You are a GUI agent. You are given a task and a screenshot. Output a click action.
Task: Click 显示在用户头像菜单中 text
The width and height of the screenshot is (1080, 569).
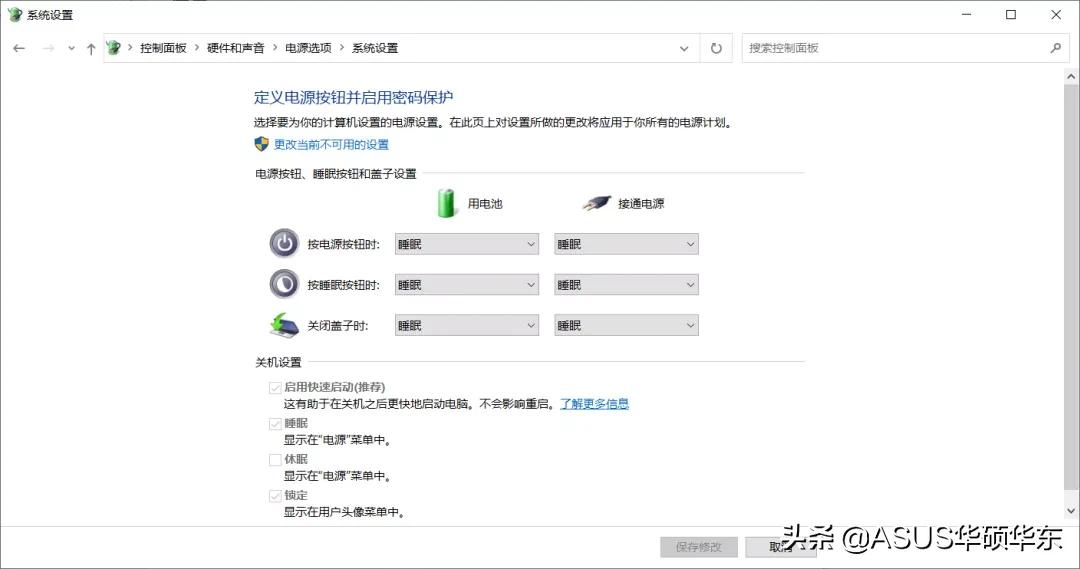pyautogui.click(x=344, y=512)
